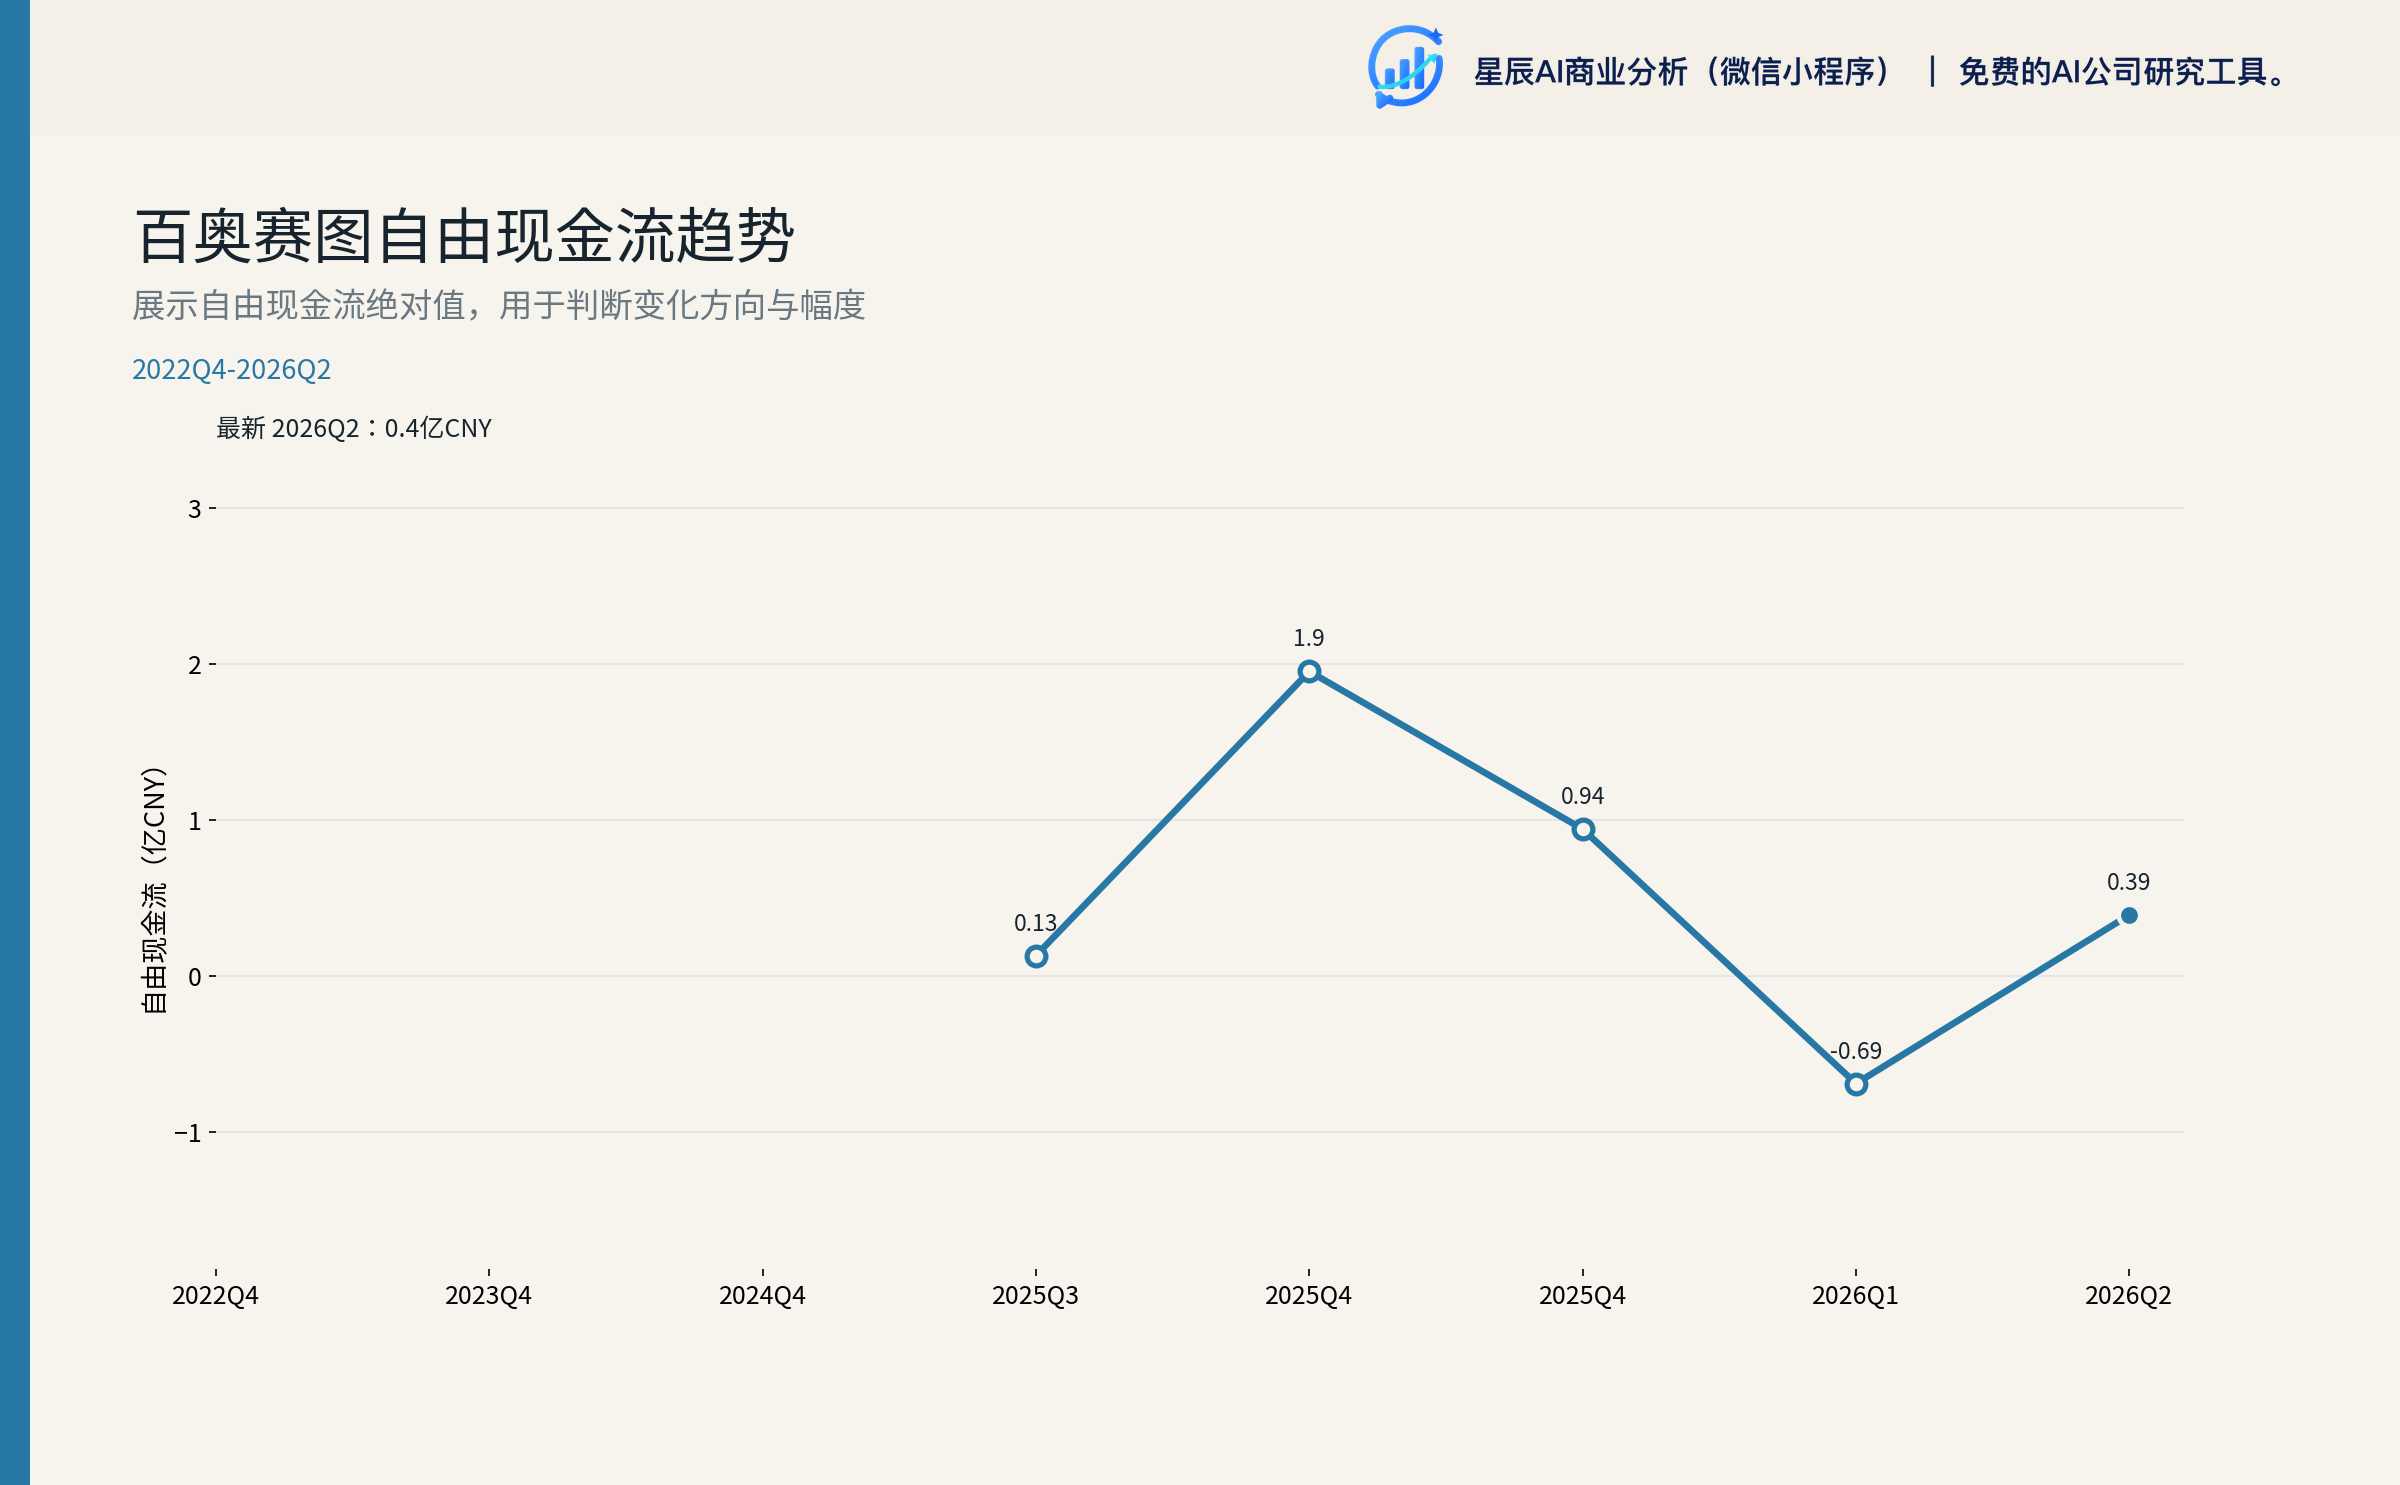2400x1485 pixels.
Task: Click the text 最新 2026Q2：0.4亿CNY
Action: [354, 428]
